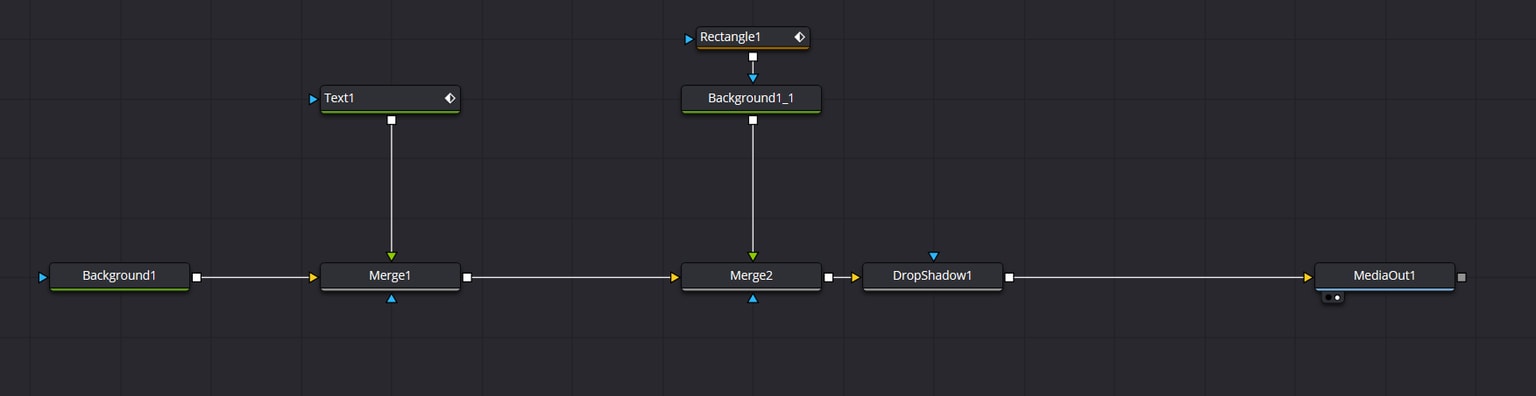Toggle the right viewer dot under MediaOut1
The width and height of the screenshot is (1536, 396).
click(1337, 297)
